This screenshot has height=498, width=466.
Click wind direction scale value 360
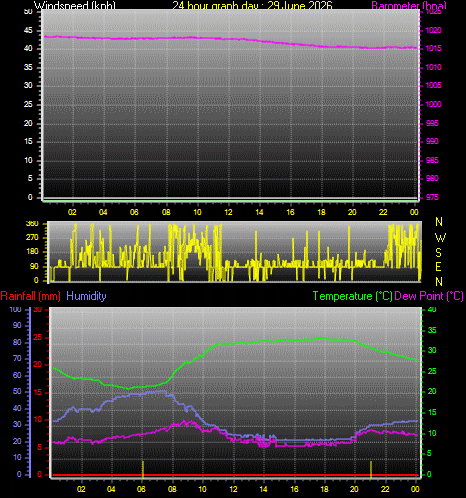(32, 224)
